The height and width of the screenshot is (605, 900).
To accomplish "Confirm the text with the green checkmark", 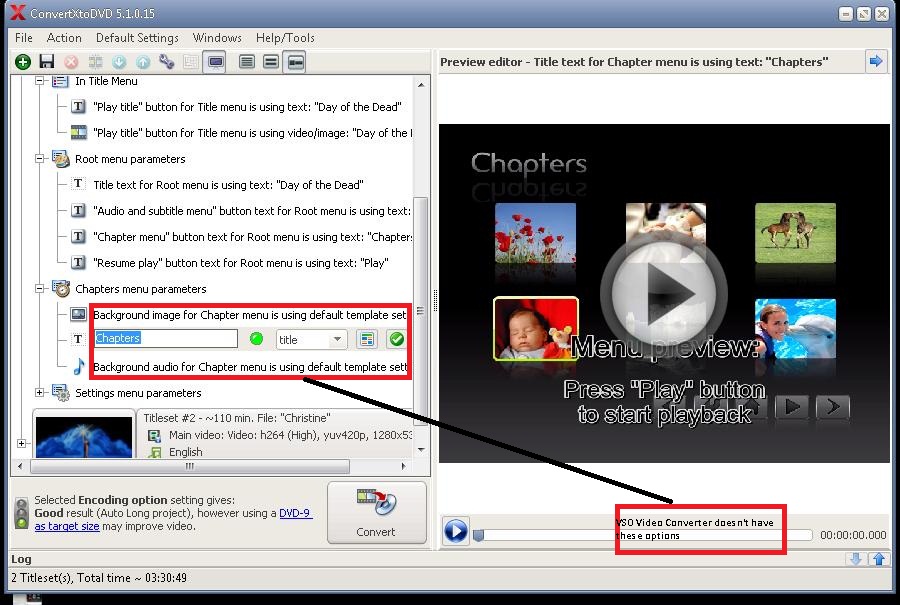I will (397, 339).
